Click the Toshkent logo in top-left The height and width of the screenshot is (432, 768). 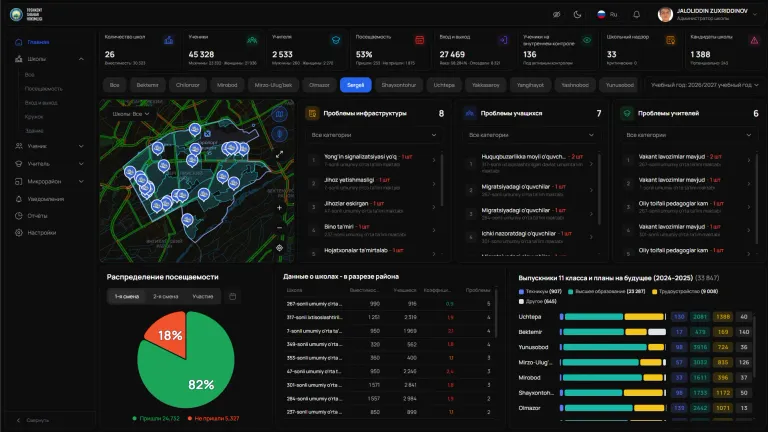pyautogui.click(x=26, y=15)
